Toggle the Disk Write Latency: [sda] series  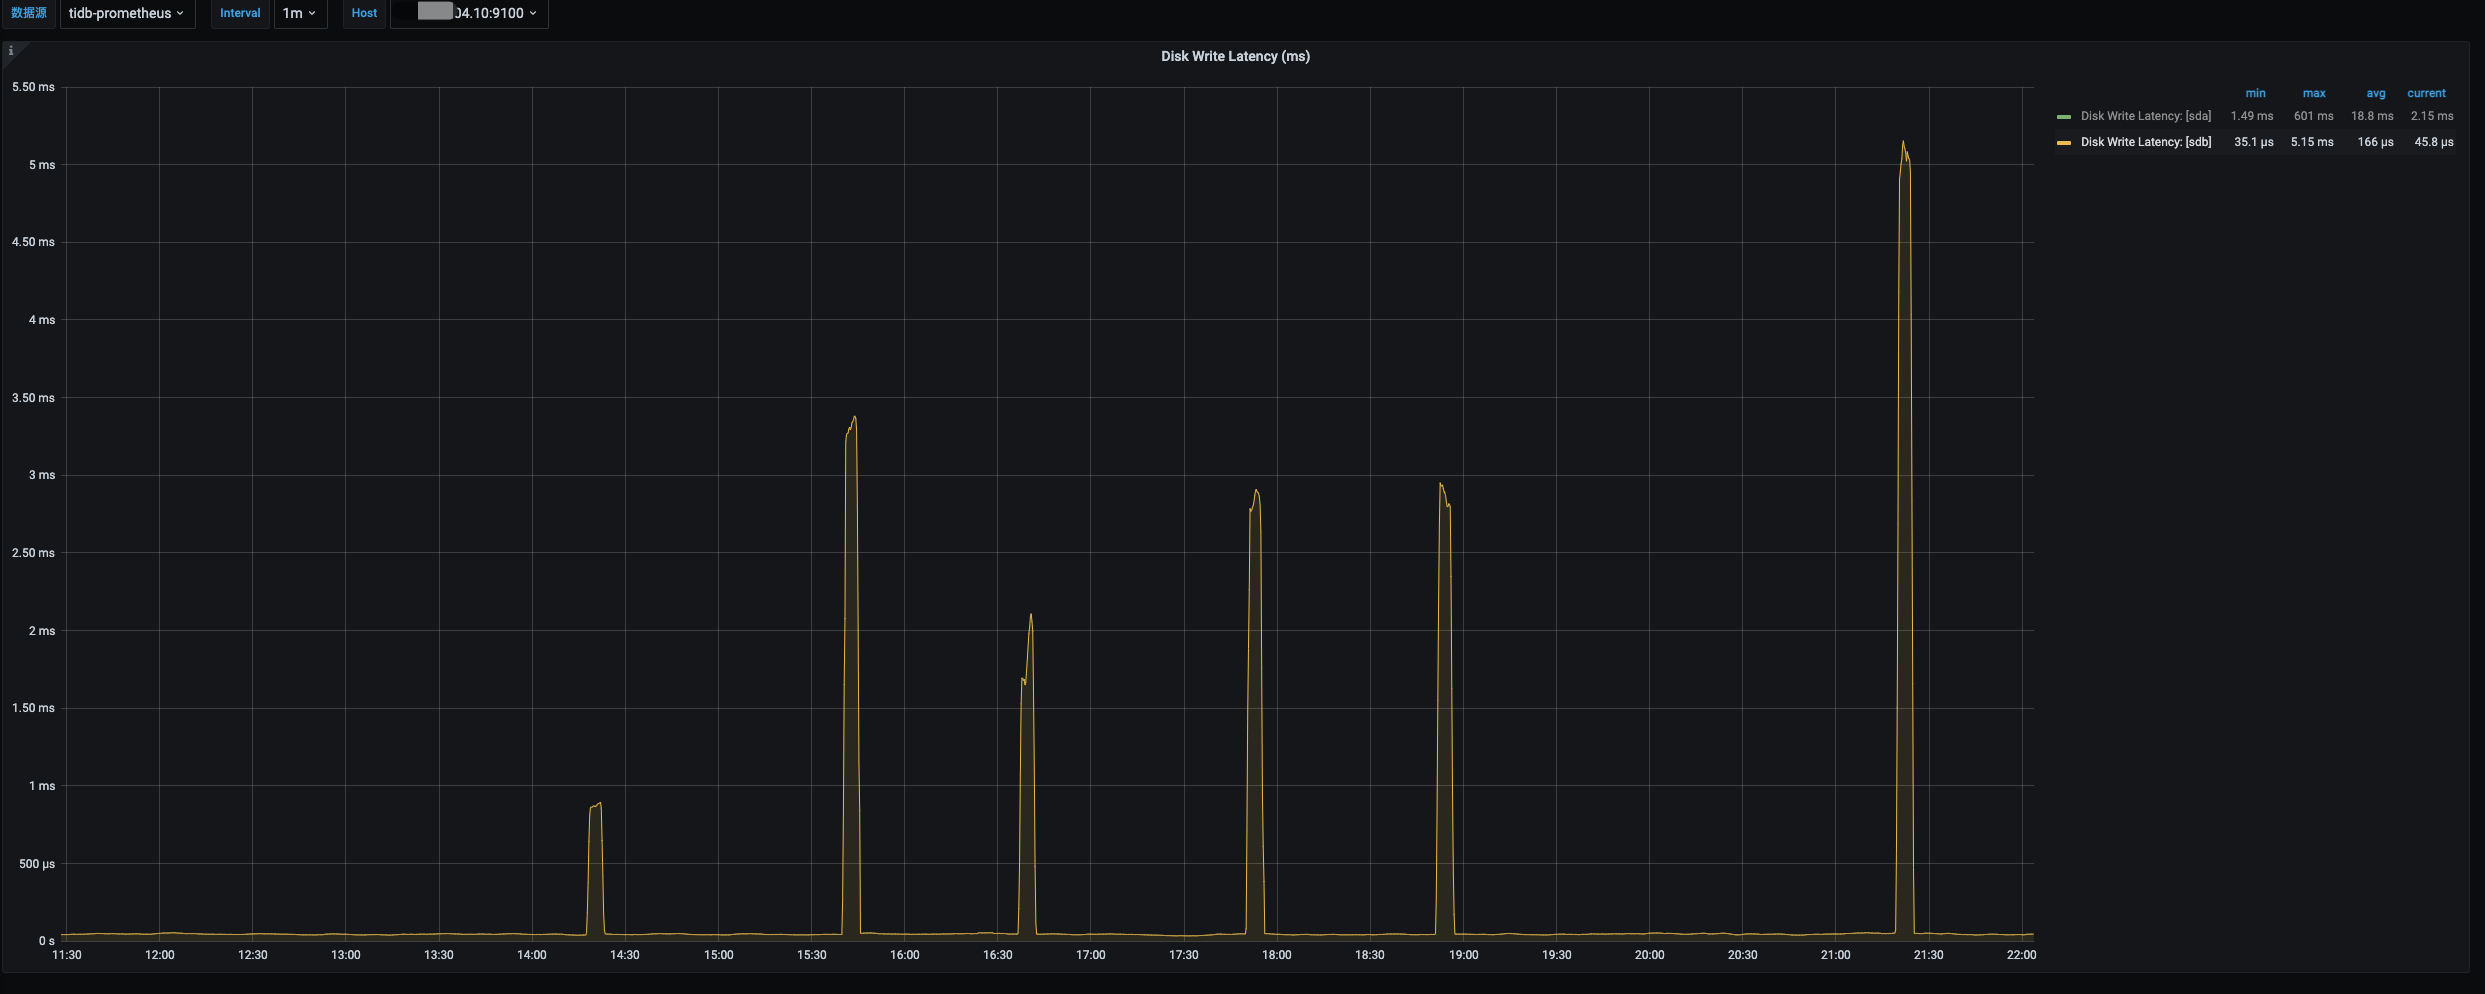pyautogui.click(x=2145, y=116)
